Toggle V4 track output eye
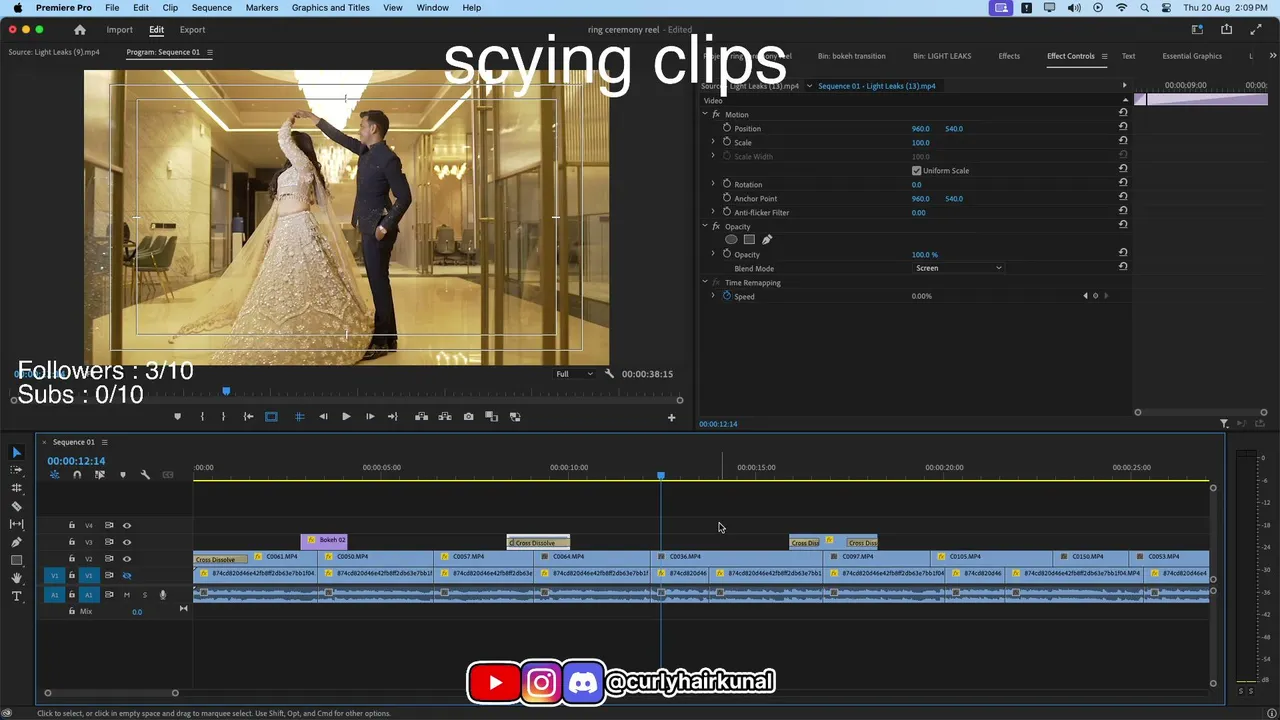The width and height of the screenshot is (1280, 720). click(x=126, y=526)
